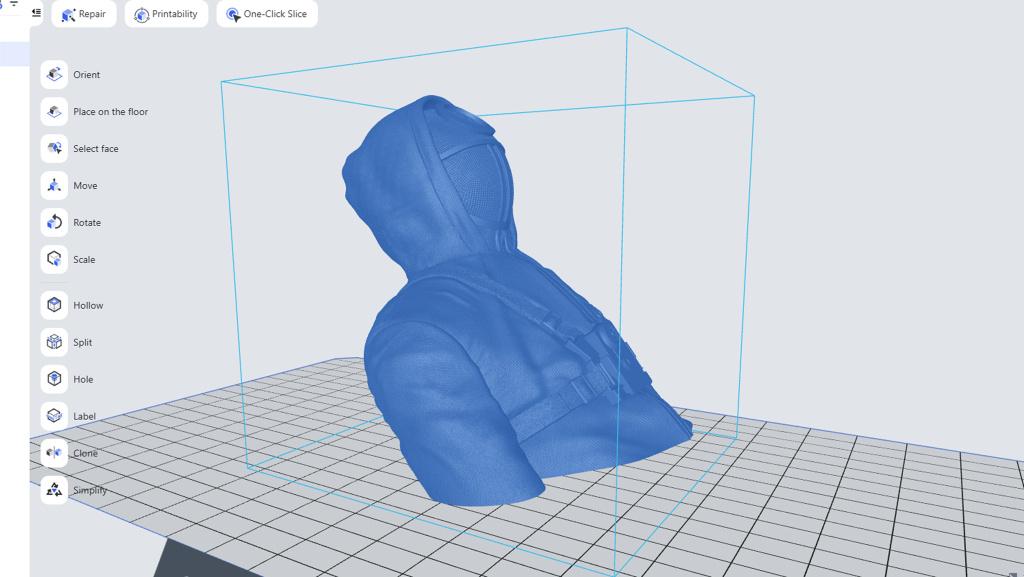Click the Clone tool icon
Screen dimensions: 1024x577
point(54,454)
